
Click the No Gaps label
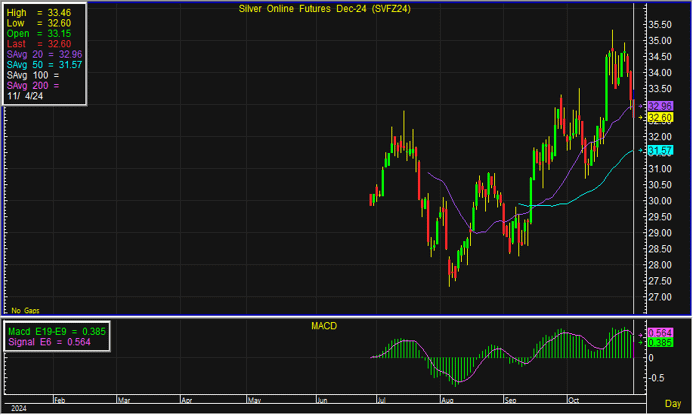(25, 311)
